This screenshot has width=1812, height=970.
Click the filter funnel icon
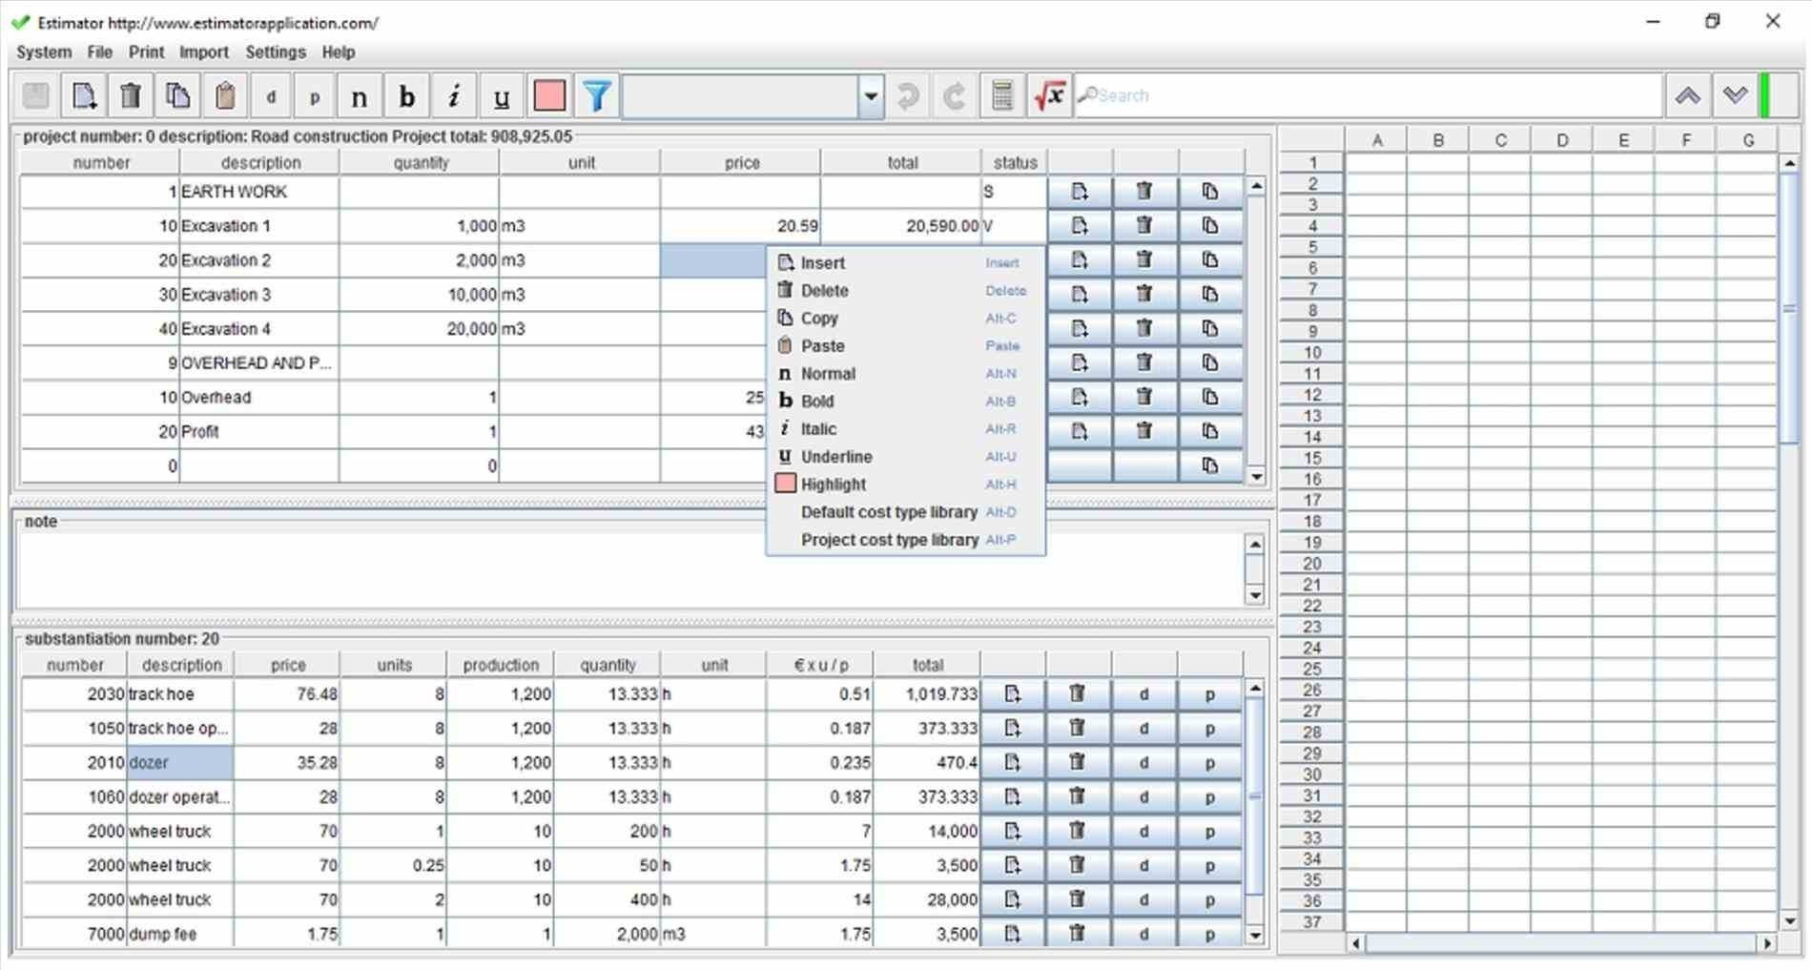point(596,95)
